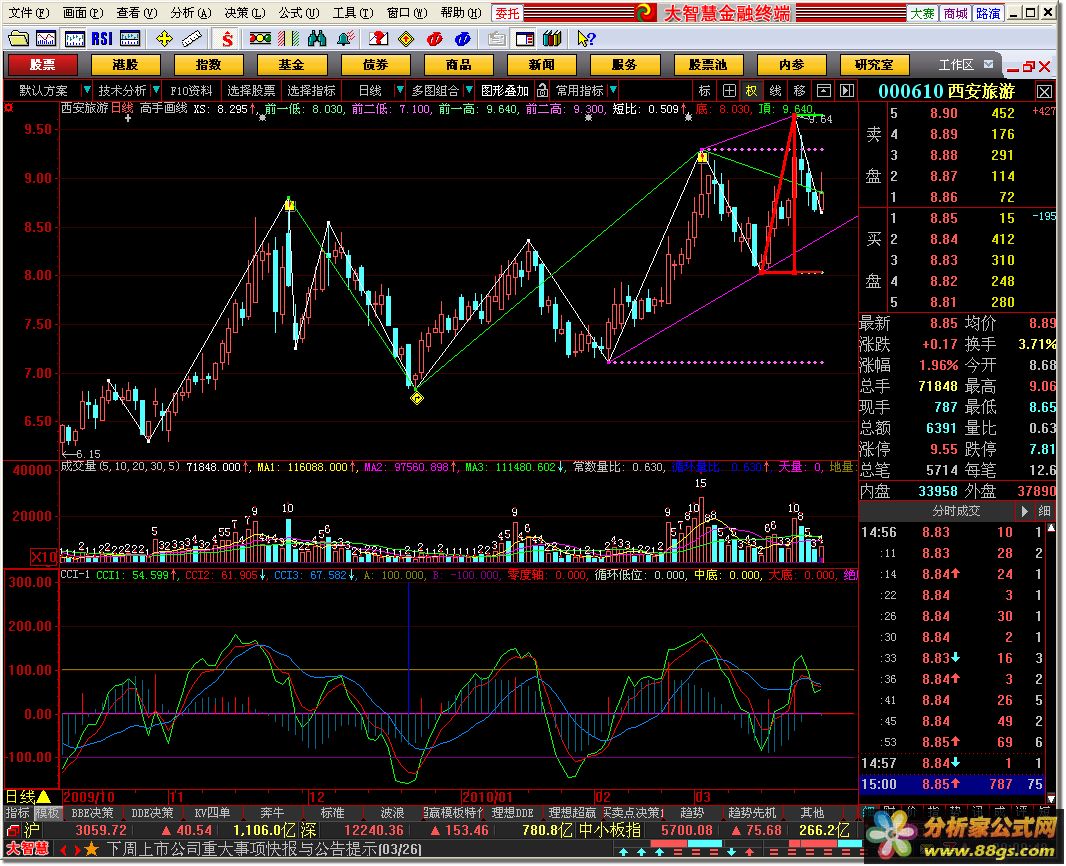Toggle the 图形叠加 overlay button

point(505,90)
